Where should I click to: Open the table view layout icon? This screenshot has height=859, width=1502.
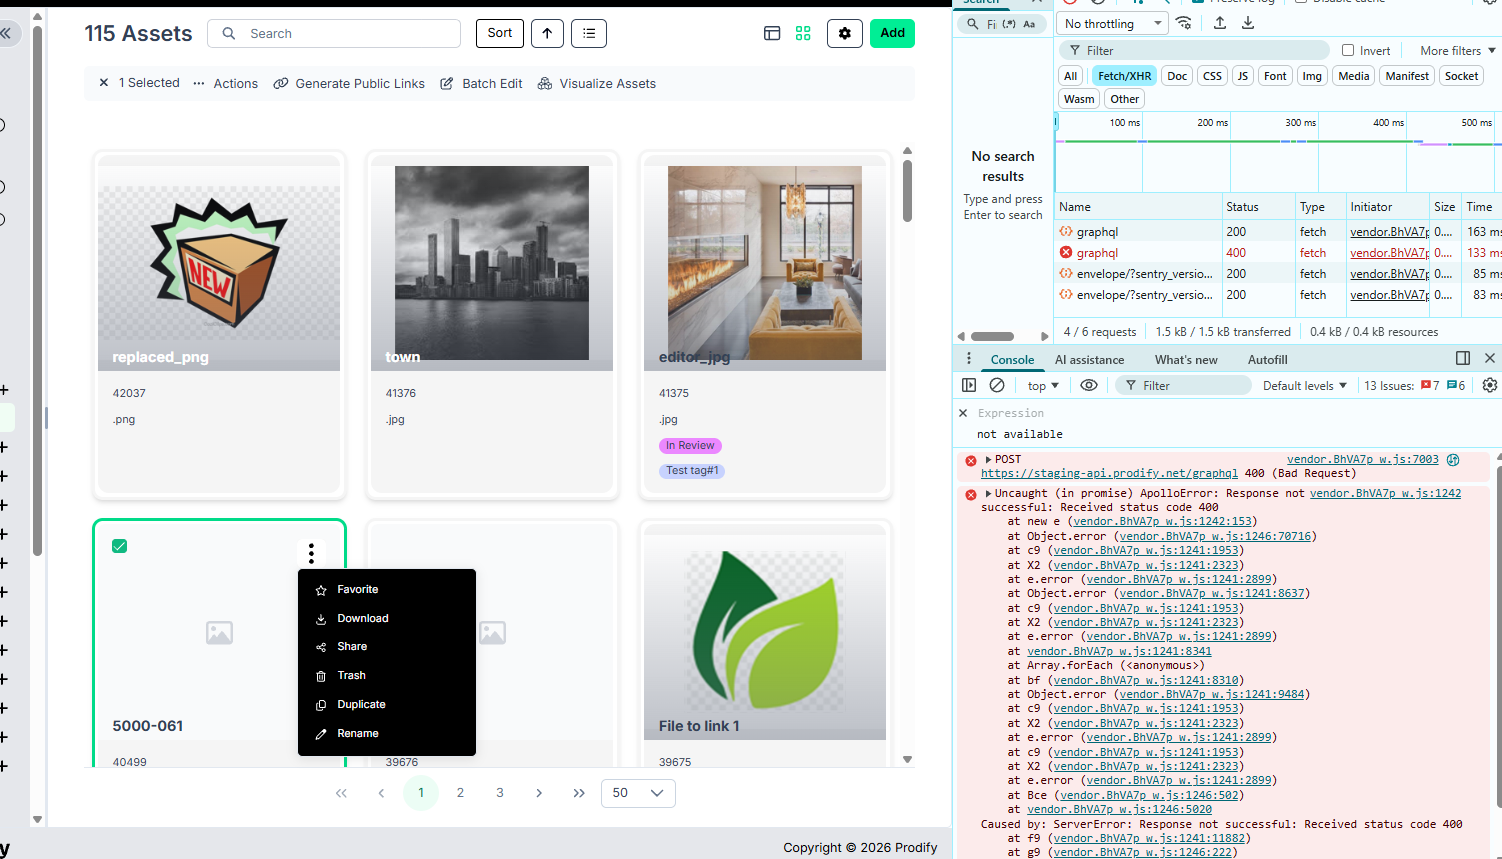point(772,33)
